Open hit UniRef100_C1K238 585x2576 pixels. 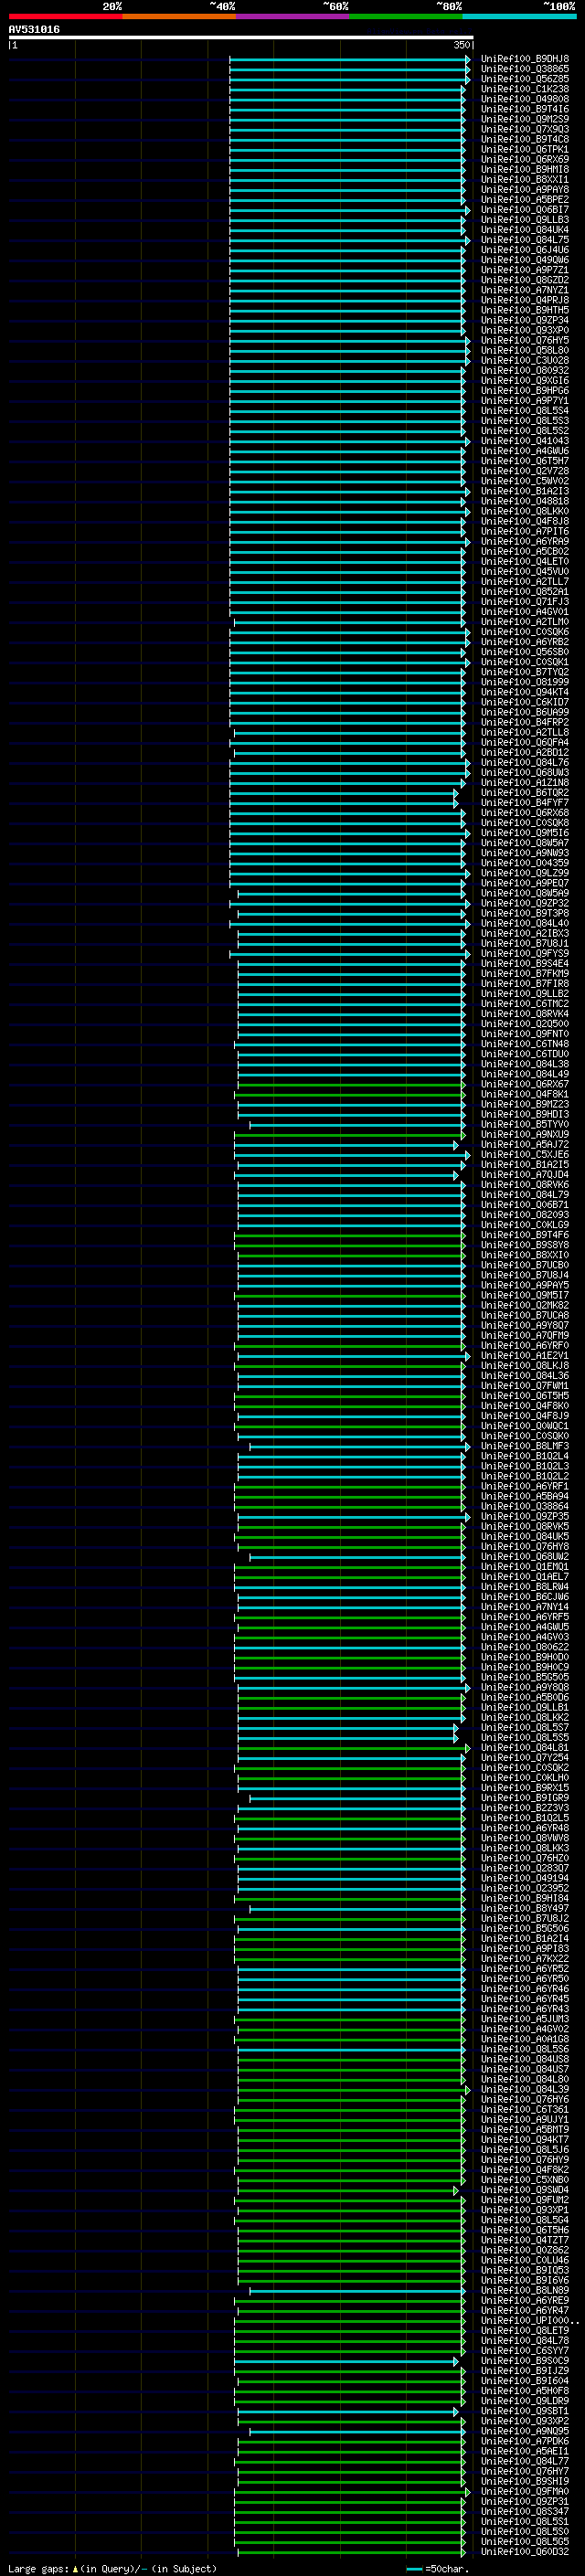[x=525, y=89]
